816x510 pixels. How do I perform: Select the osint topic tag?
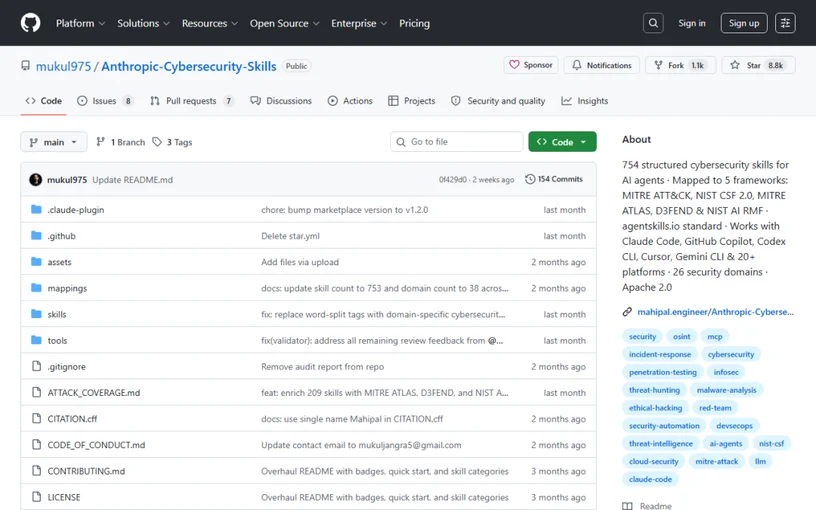tap(681, 336)
